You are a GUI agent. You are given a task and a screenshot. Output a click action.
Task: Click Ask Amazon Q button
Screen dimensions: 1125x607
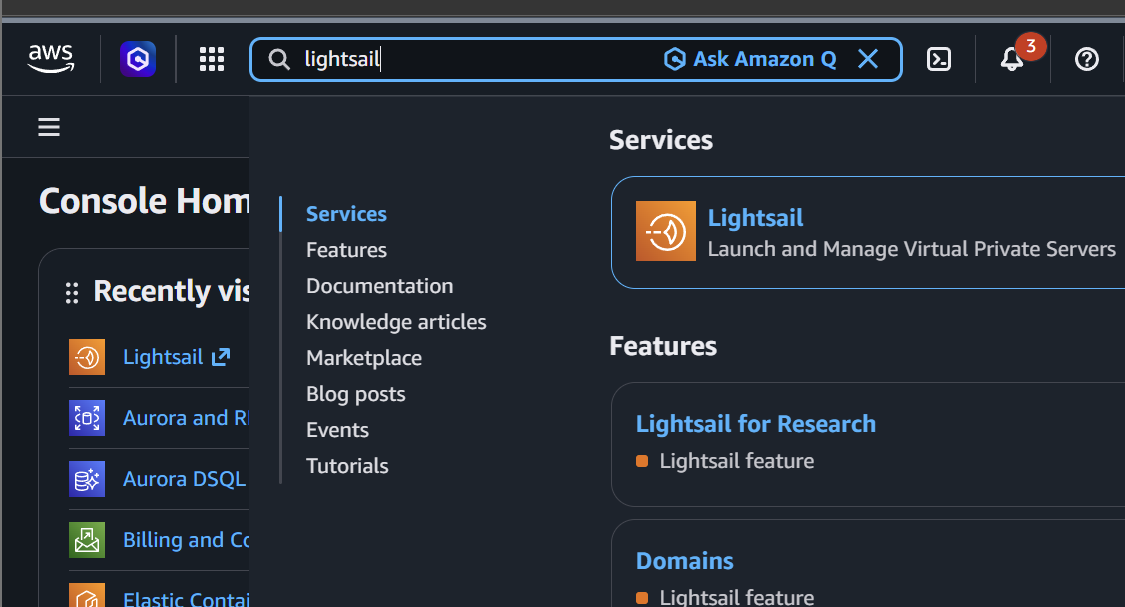click(x=750, y=59)
